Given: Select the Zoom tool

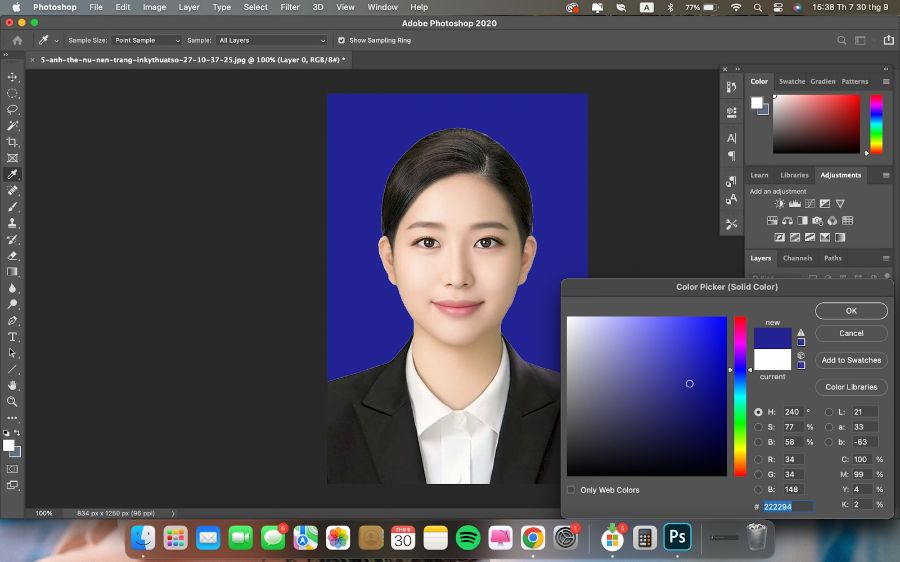Looking at the screenshot, I should [x=12, y=401].
